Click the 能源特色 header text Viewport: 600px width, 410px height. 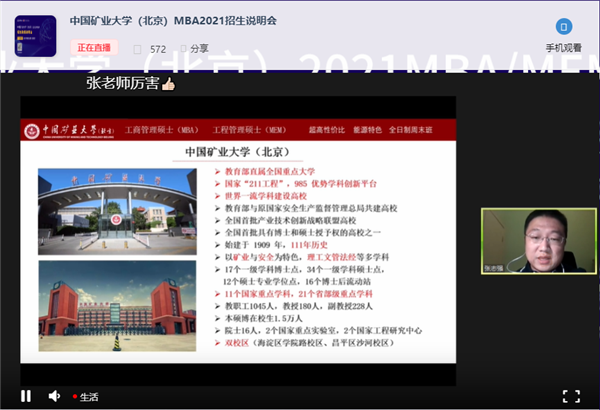(x=367, y=130)
